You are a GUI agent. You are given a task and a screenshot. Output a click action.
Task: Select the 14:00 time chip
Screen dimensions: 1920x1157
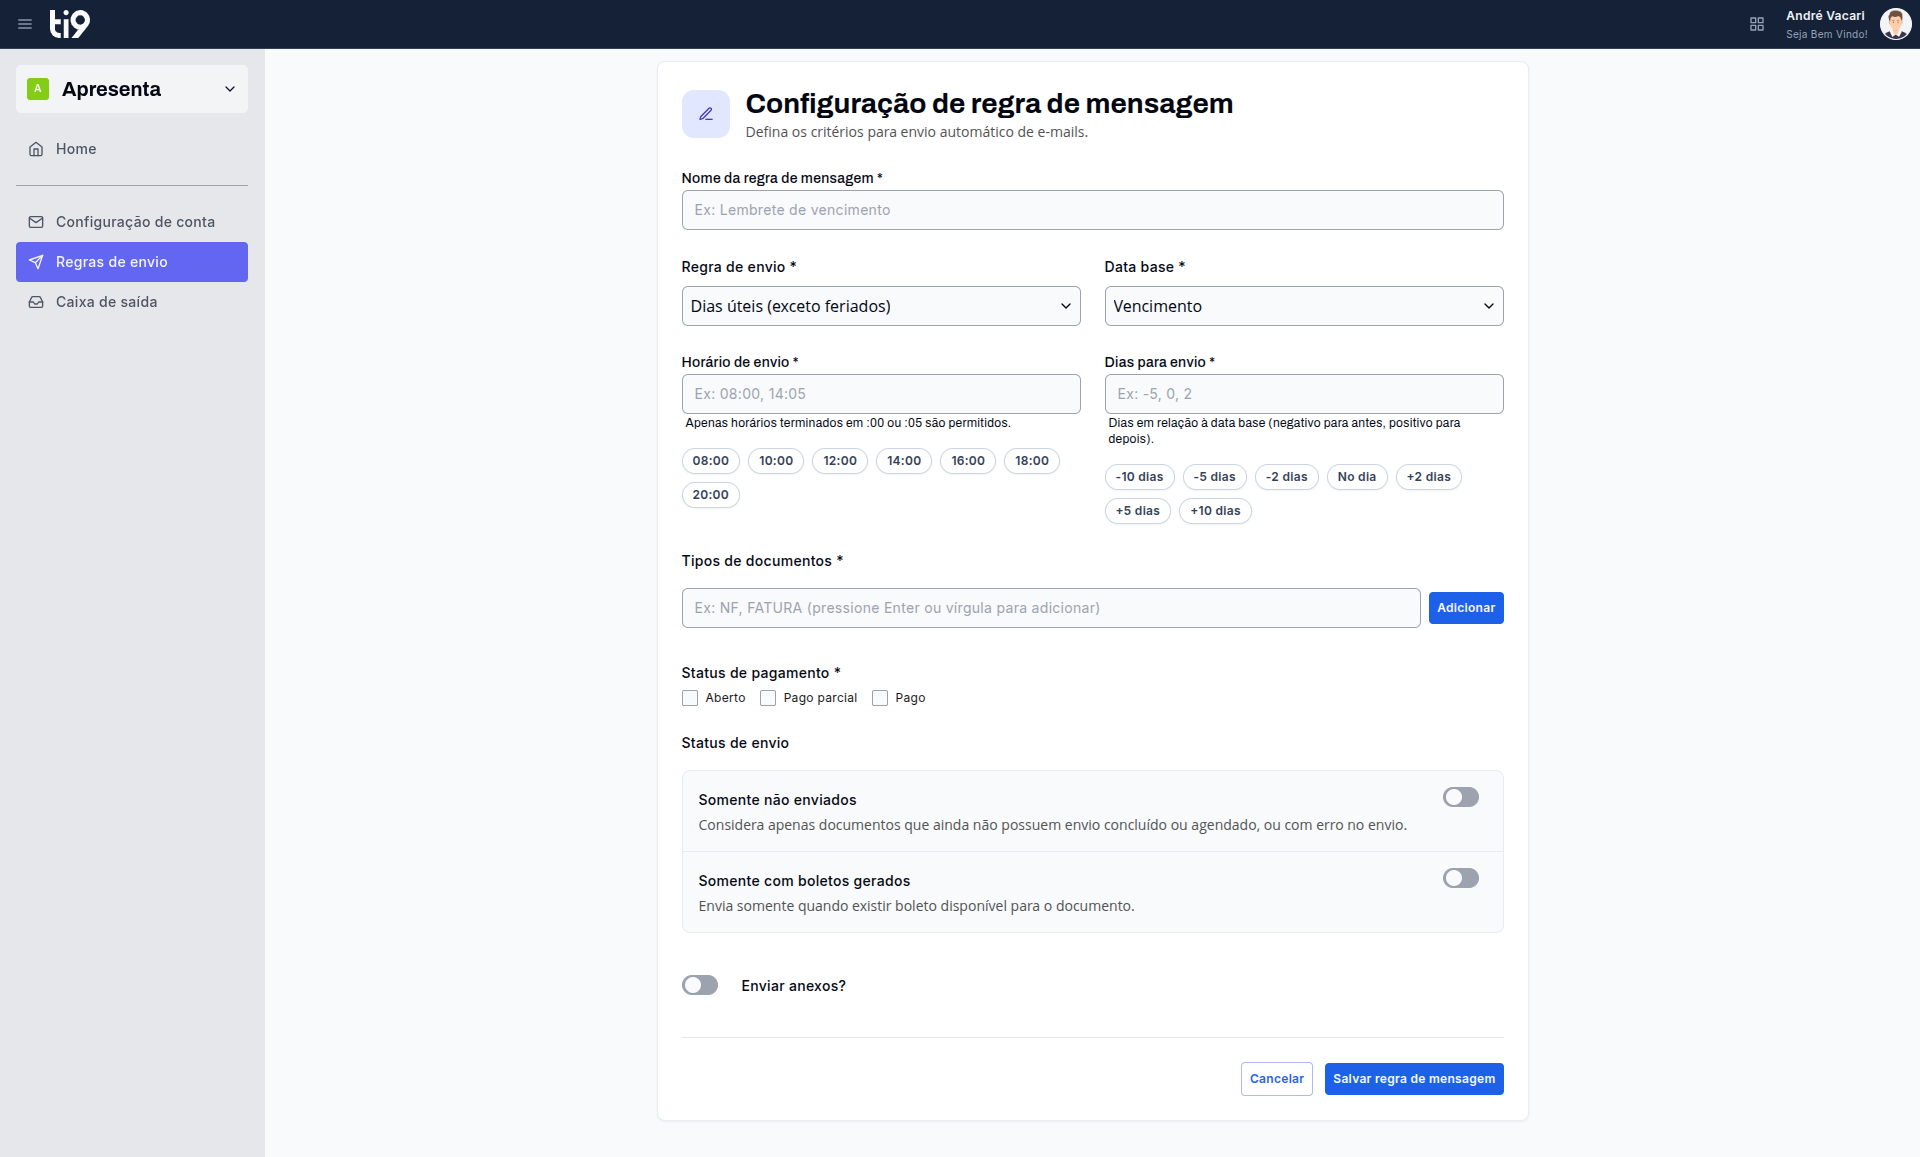[904, 461]
